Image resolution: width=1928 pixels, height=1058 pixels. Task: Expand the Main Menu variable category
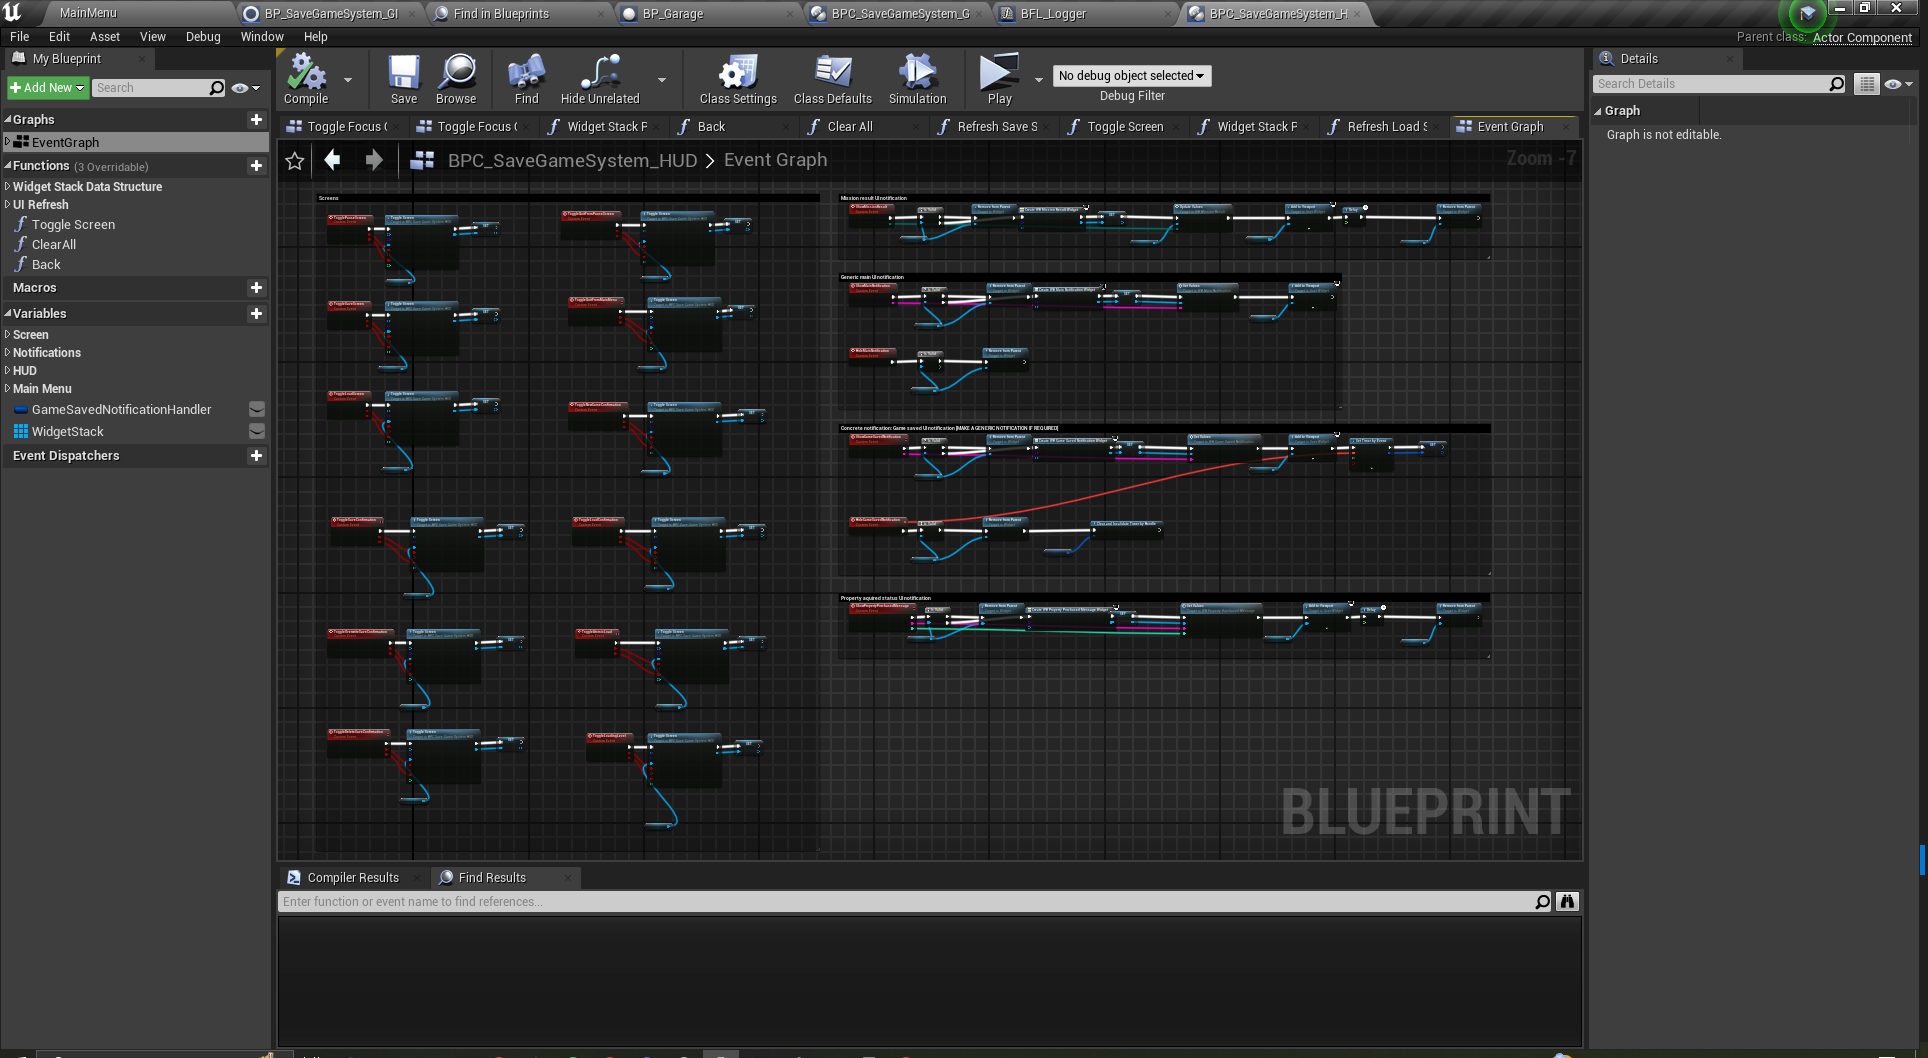coord(8,388)
